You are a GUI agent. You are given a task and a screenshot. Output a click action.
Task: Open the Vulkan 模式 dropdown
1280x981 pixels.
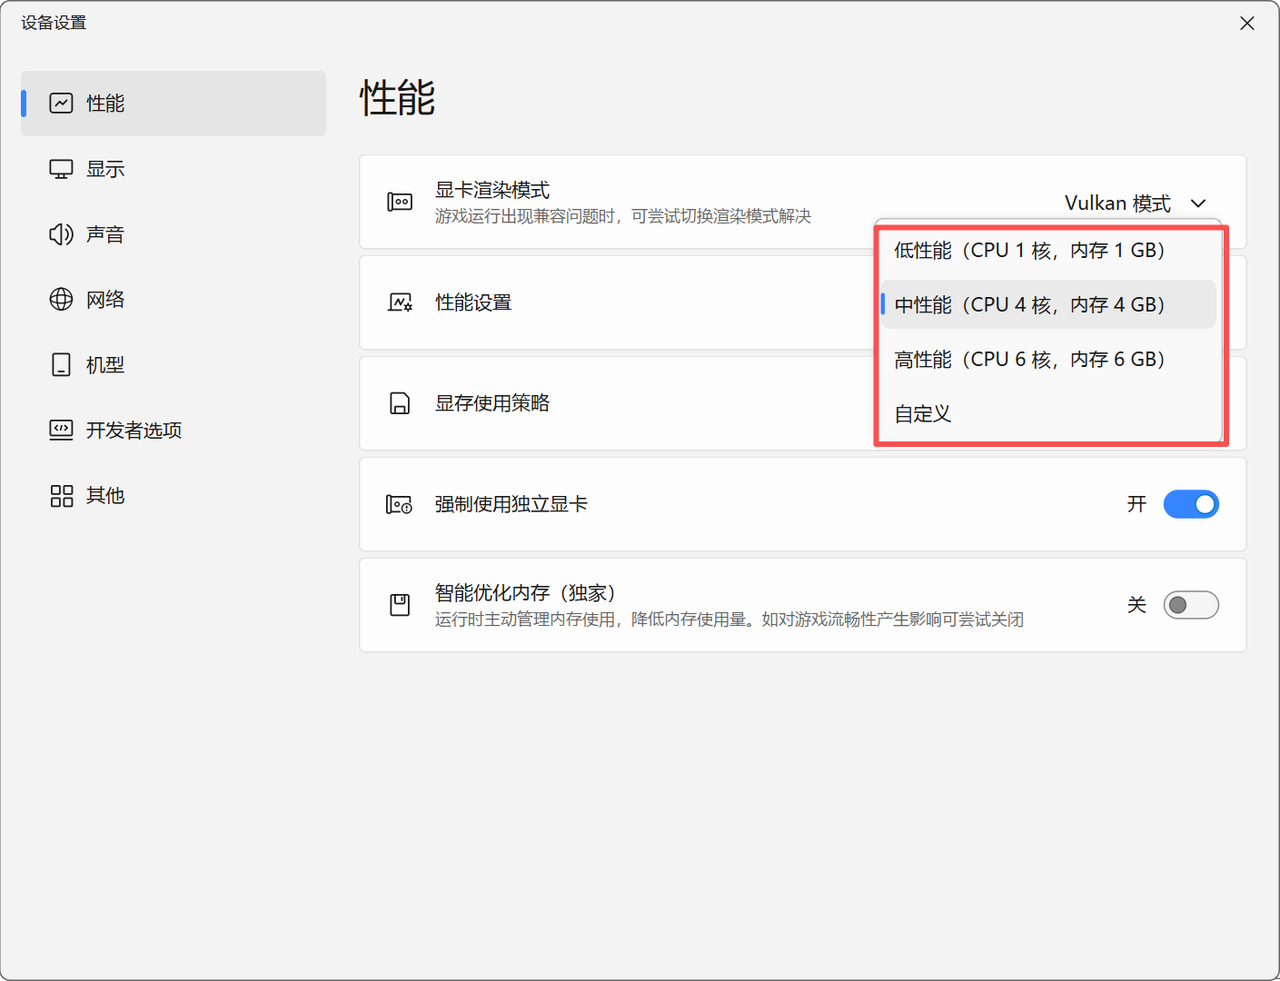pyautogui.click(x=1136, y=203)
